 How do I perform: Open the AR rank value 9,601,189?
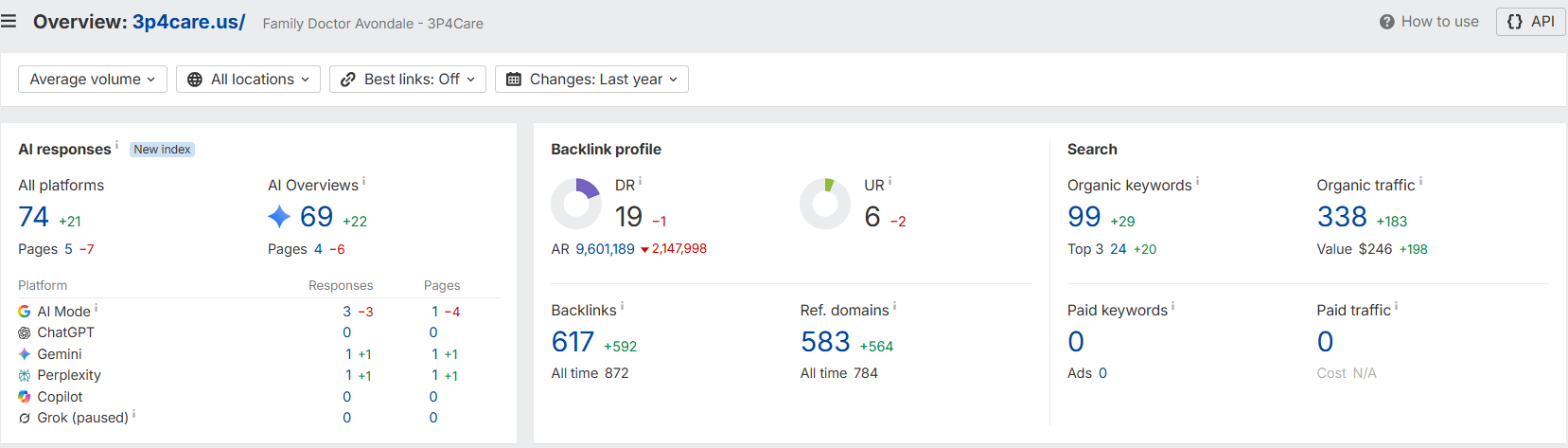click(605, 249)
